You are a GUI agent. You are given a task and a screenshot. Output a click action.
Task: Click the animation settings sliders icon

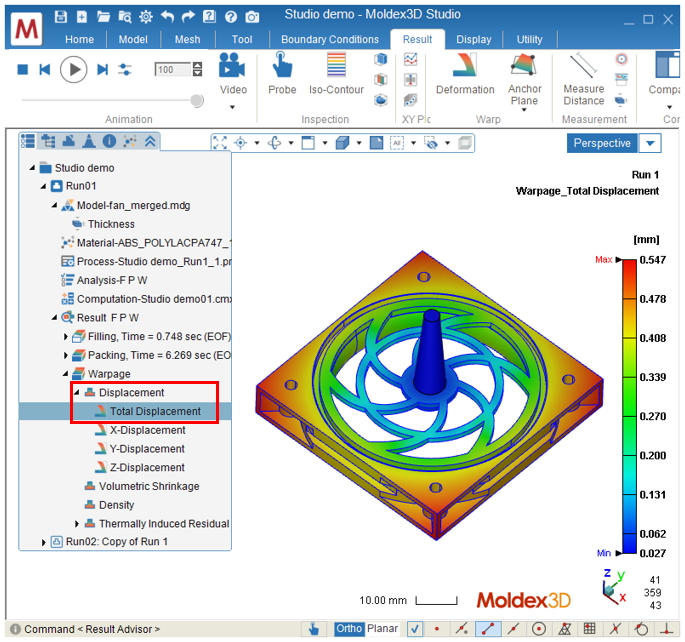[125, 69]
